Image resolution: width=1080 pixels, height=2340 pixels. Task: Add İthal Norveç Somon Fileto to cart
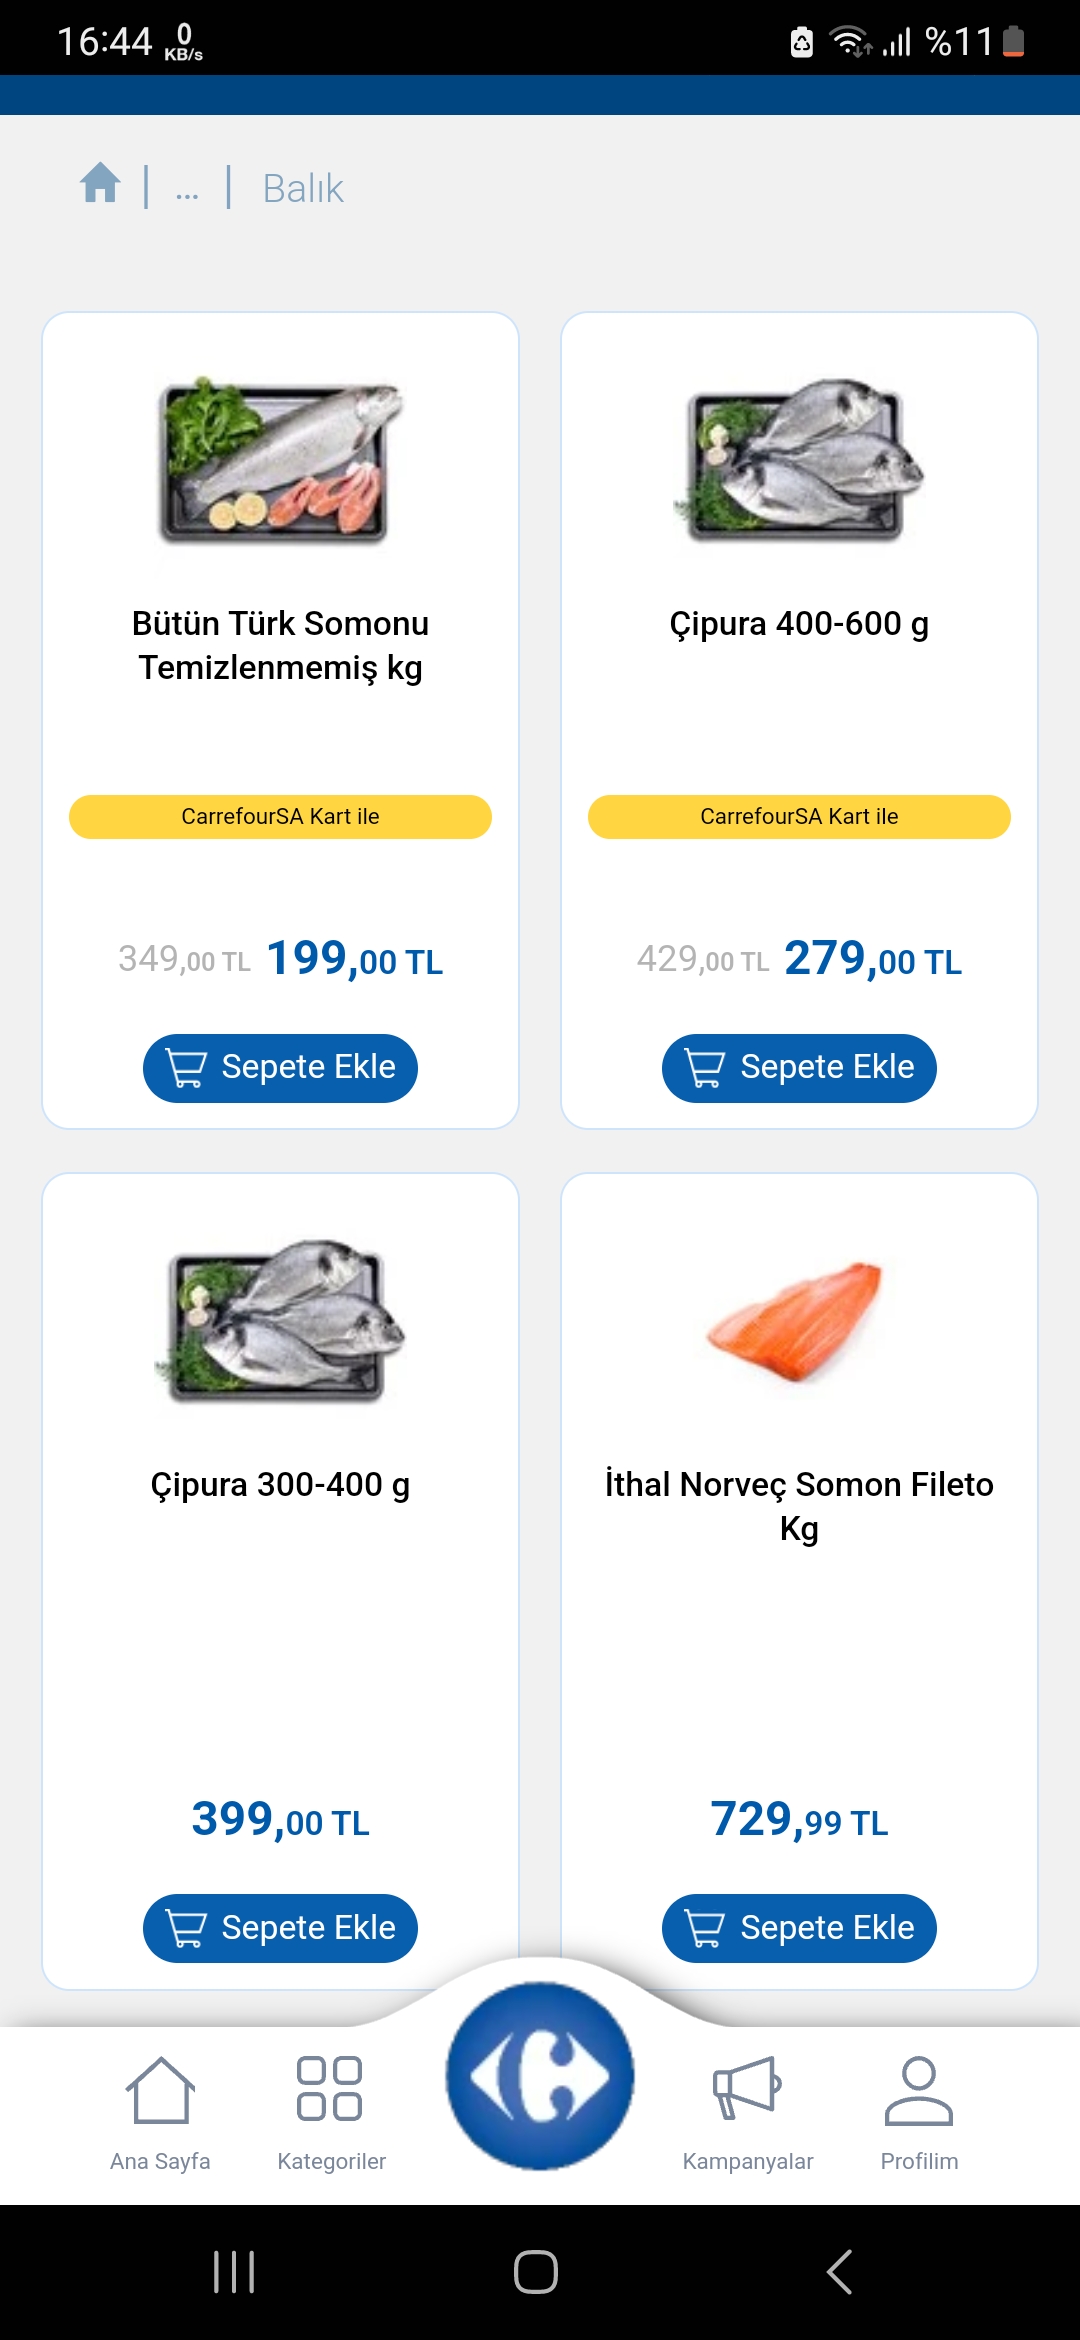pyautogui.click(x=799, y=1928)
